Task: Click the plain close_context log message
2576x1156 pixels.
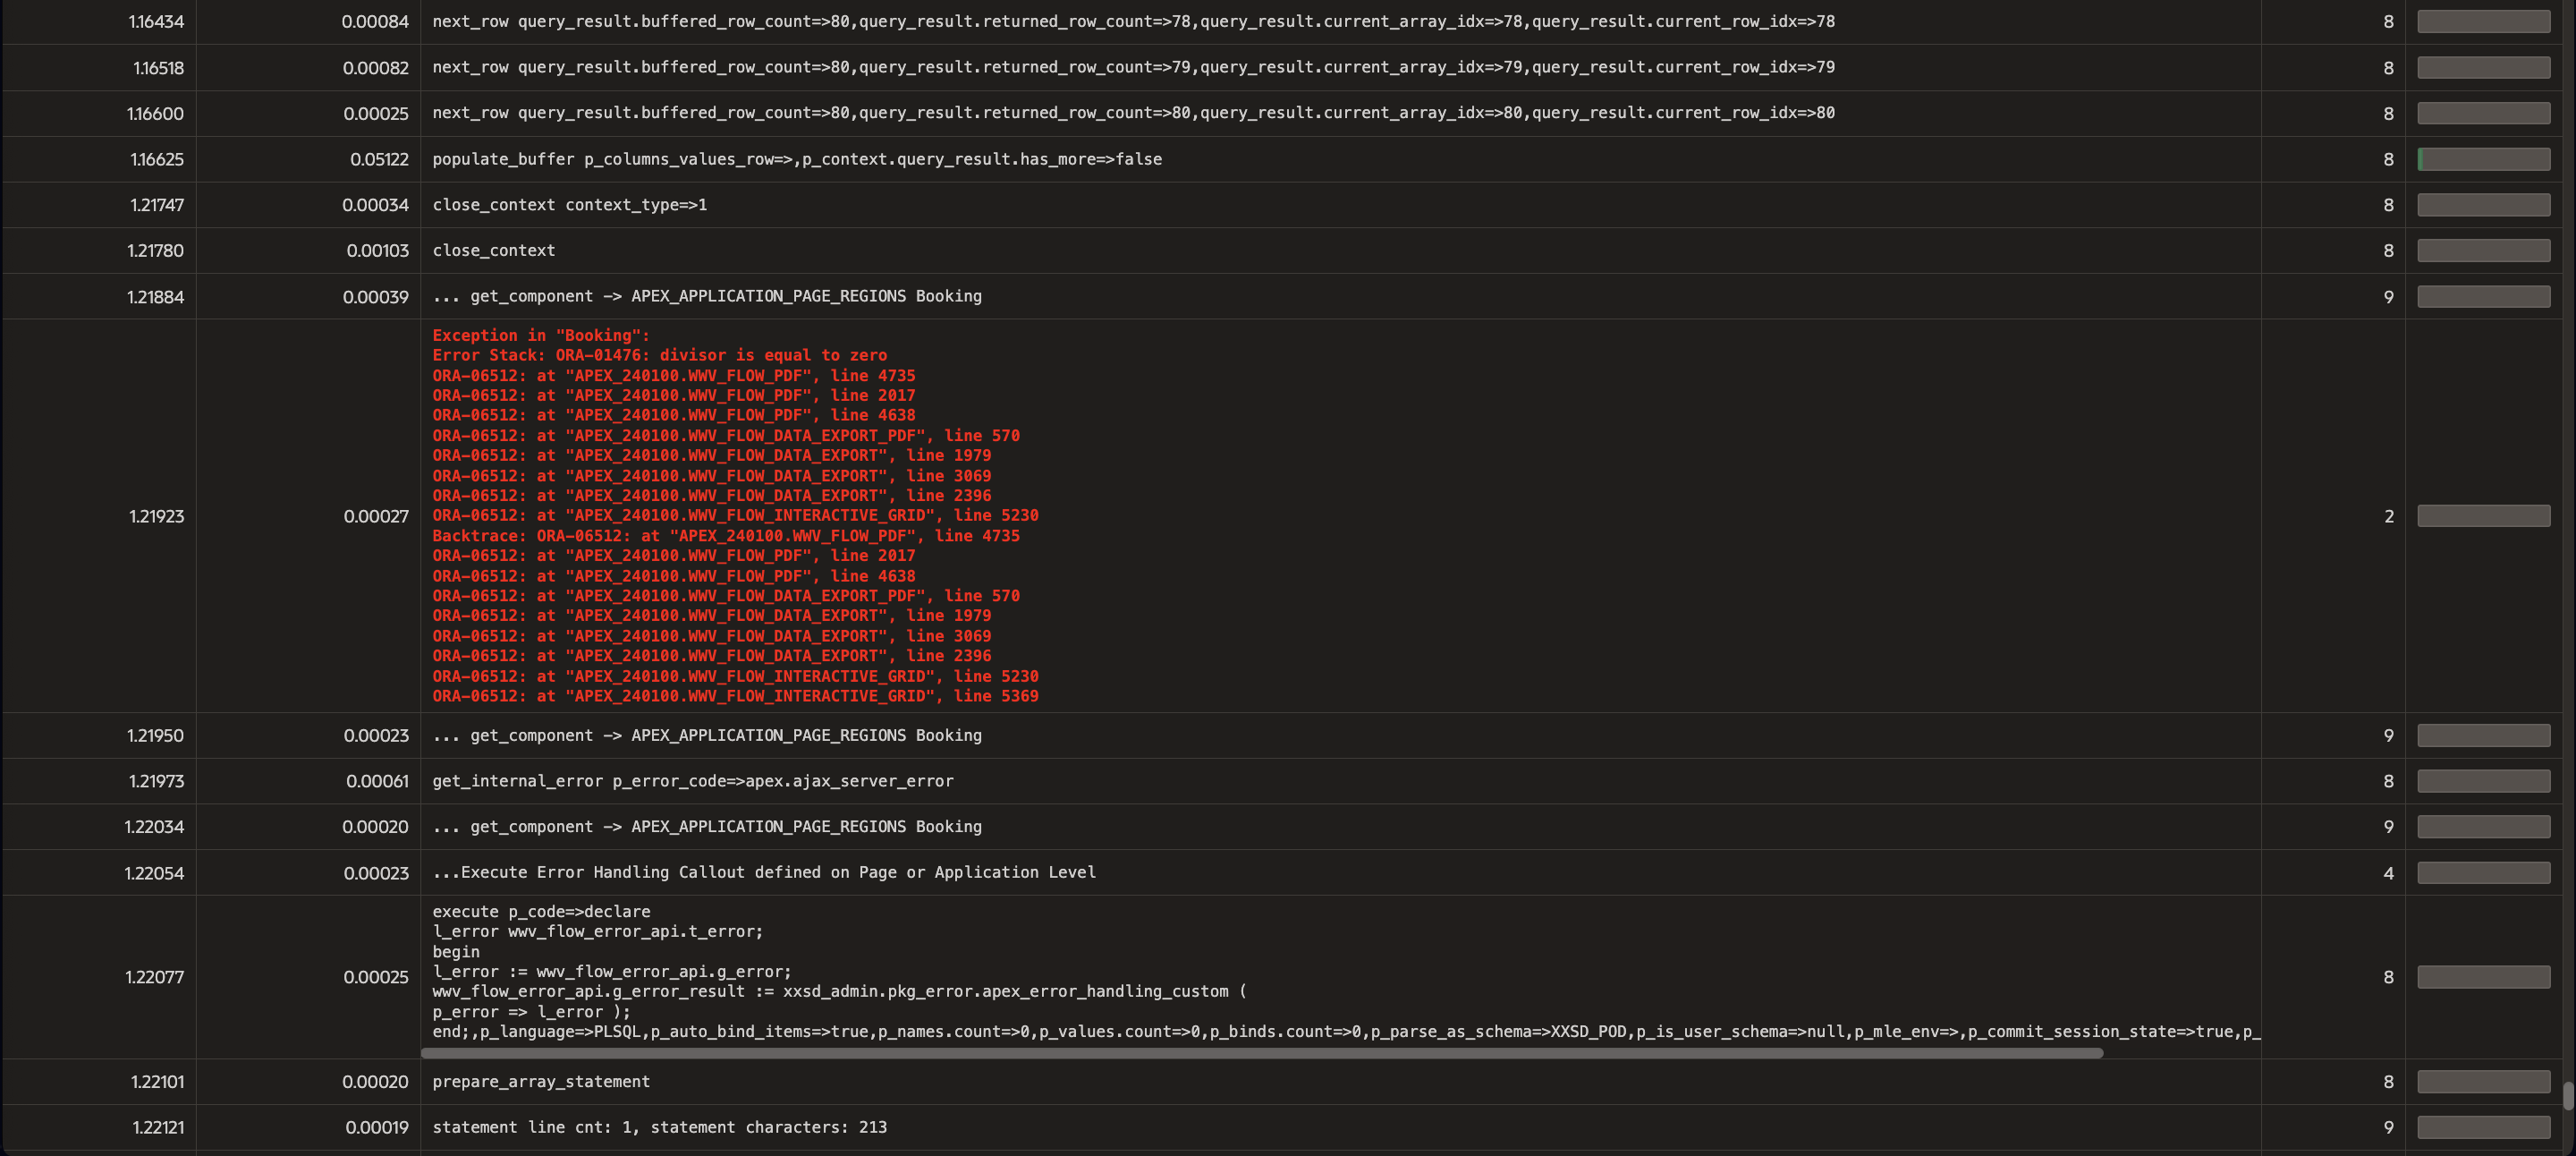Action: 493,250
